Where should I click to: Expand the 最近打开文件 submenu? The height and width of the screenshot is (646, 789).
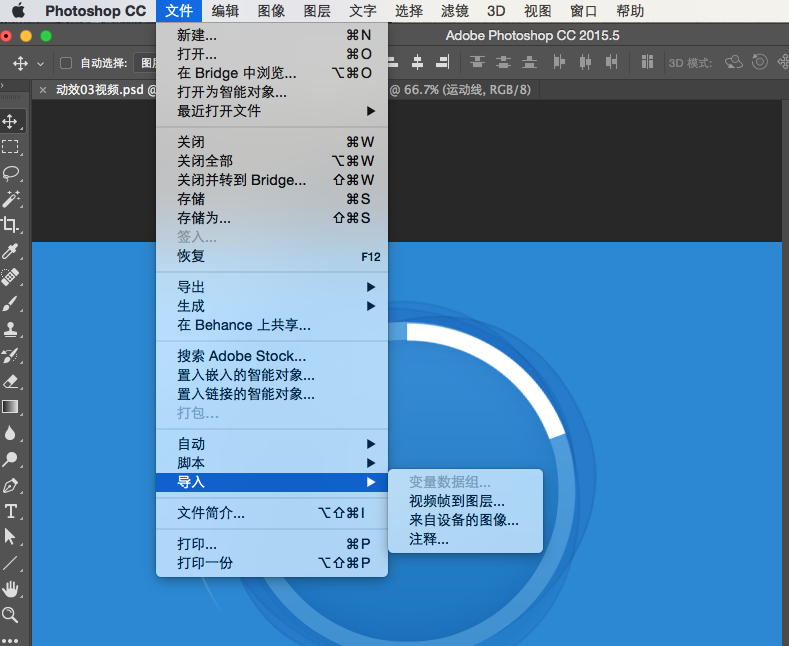[272, 111]
